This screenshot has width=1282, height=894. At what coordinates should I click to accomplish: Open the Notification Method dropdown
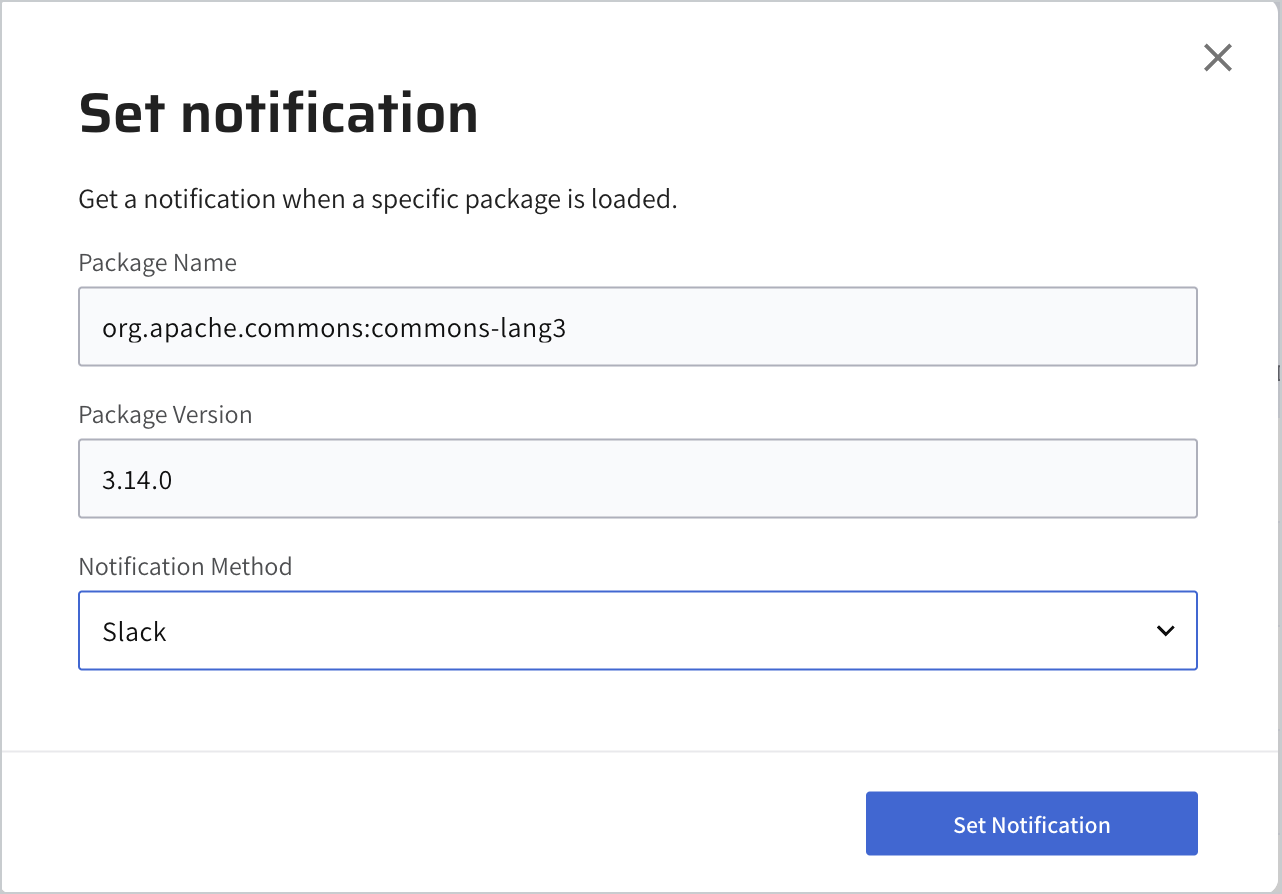pos(637,631)
